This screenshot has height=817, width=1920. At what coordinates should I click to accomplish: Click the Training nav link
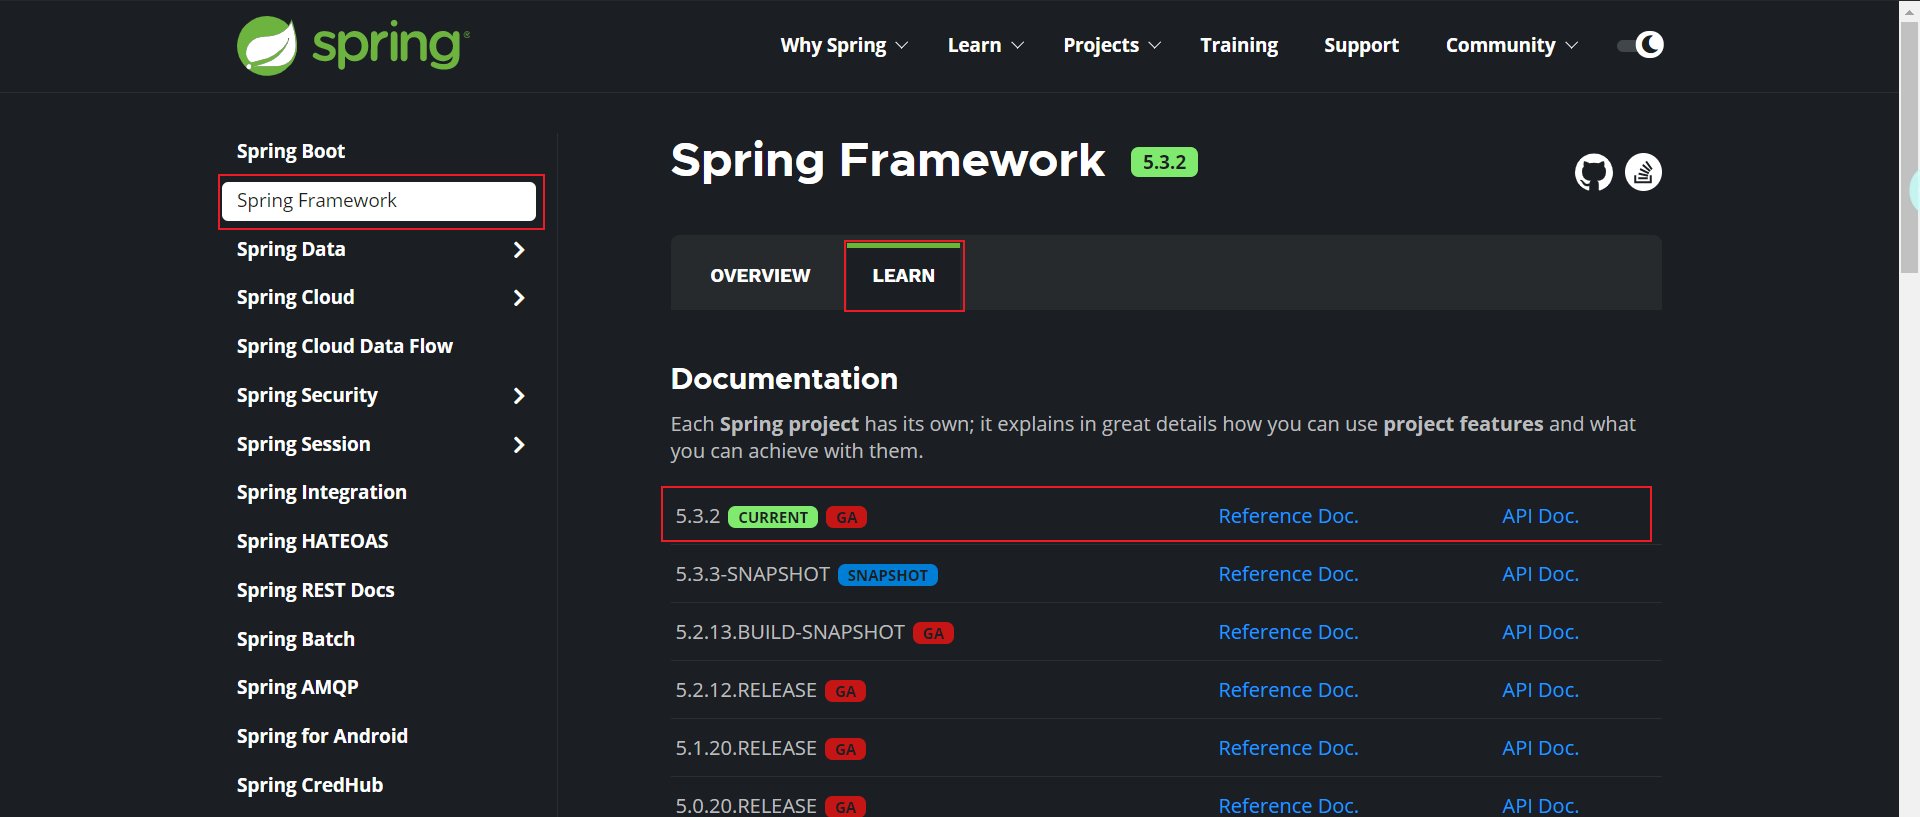(x=1239, y=45)
